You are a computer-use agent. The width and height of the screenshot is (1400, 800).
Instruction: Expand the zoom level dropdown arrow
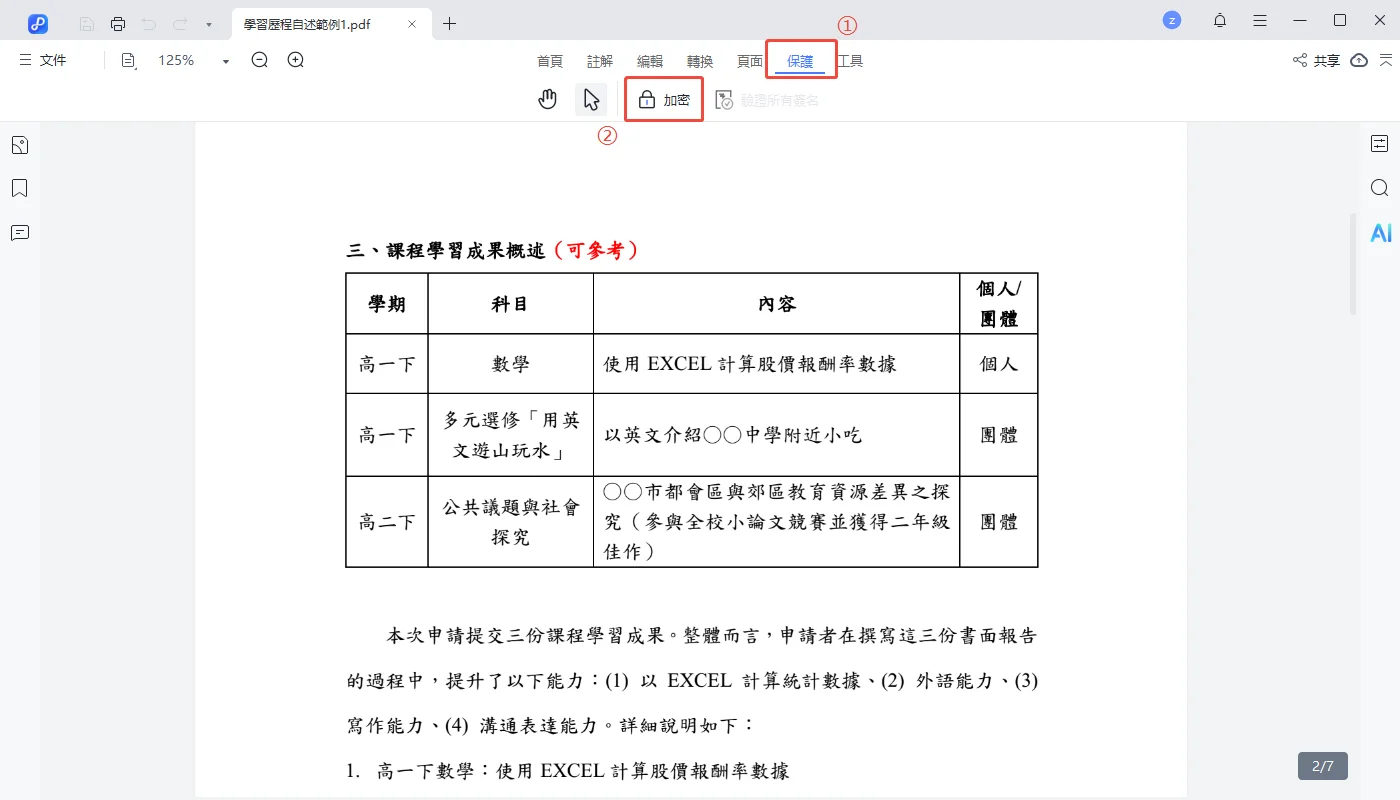tap(226, 61)
